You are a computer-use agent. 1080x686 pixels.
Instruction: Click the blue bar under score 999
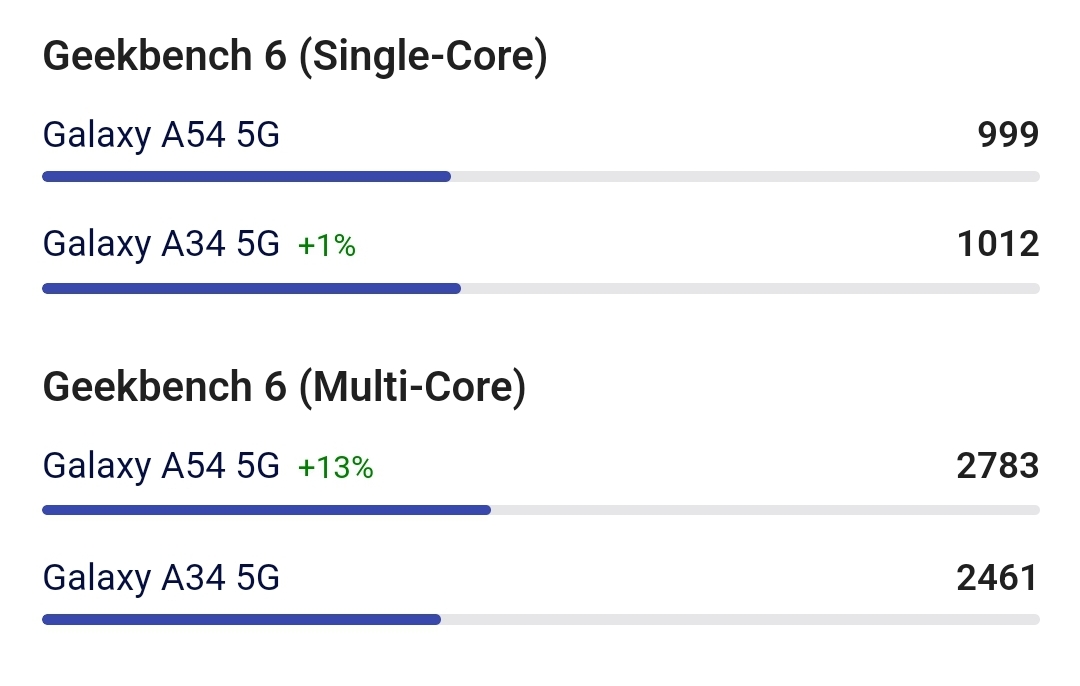coord(247,177)
